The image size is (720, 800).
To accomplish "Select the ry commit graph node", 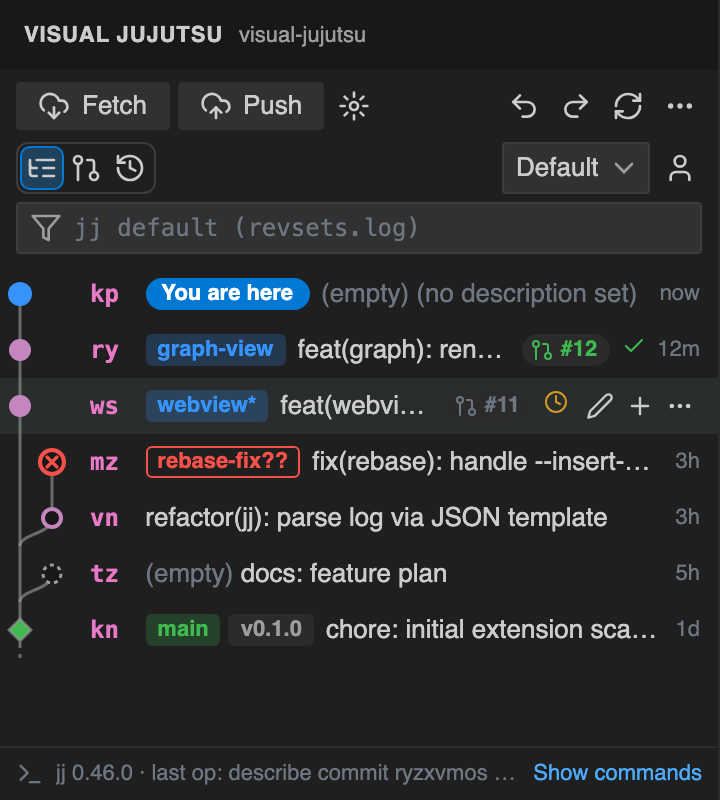I will coord(20,350).
